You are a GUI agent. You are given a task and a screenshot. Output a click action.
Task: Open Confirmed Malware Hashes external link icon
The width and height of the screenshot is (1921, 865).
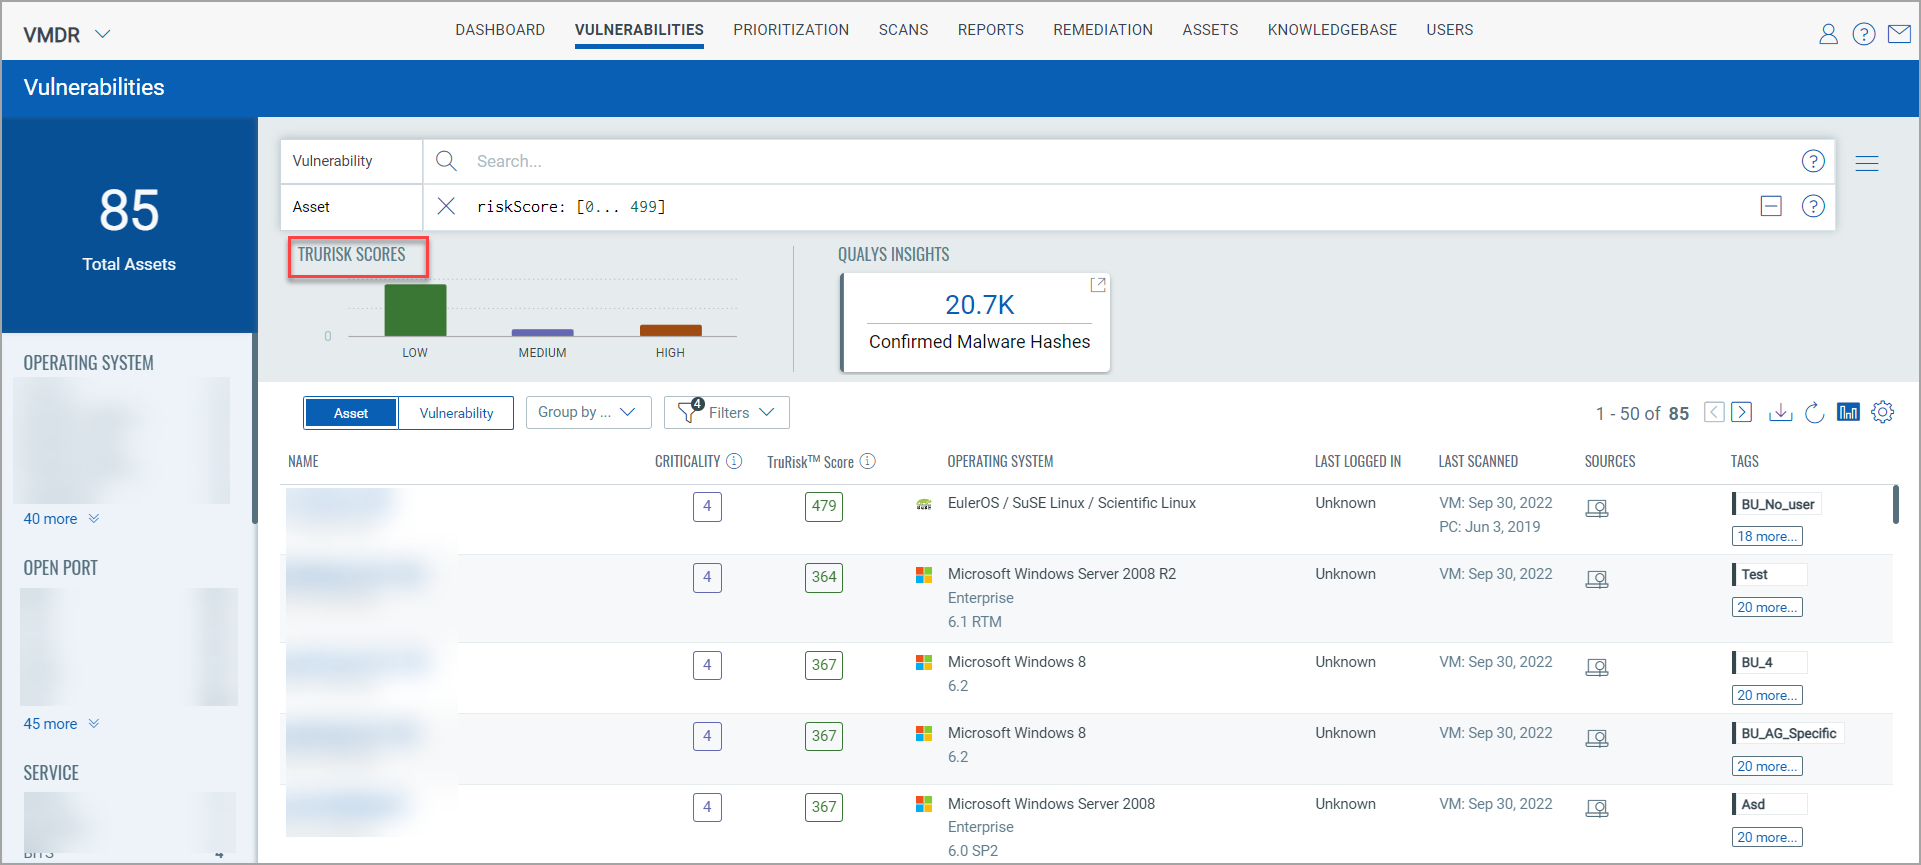[x=1098, y=285]
